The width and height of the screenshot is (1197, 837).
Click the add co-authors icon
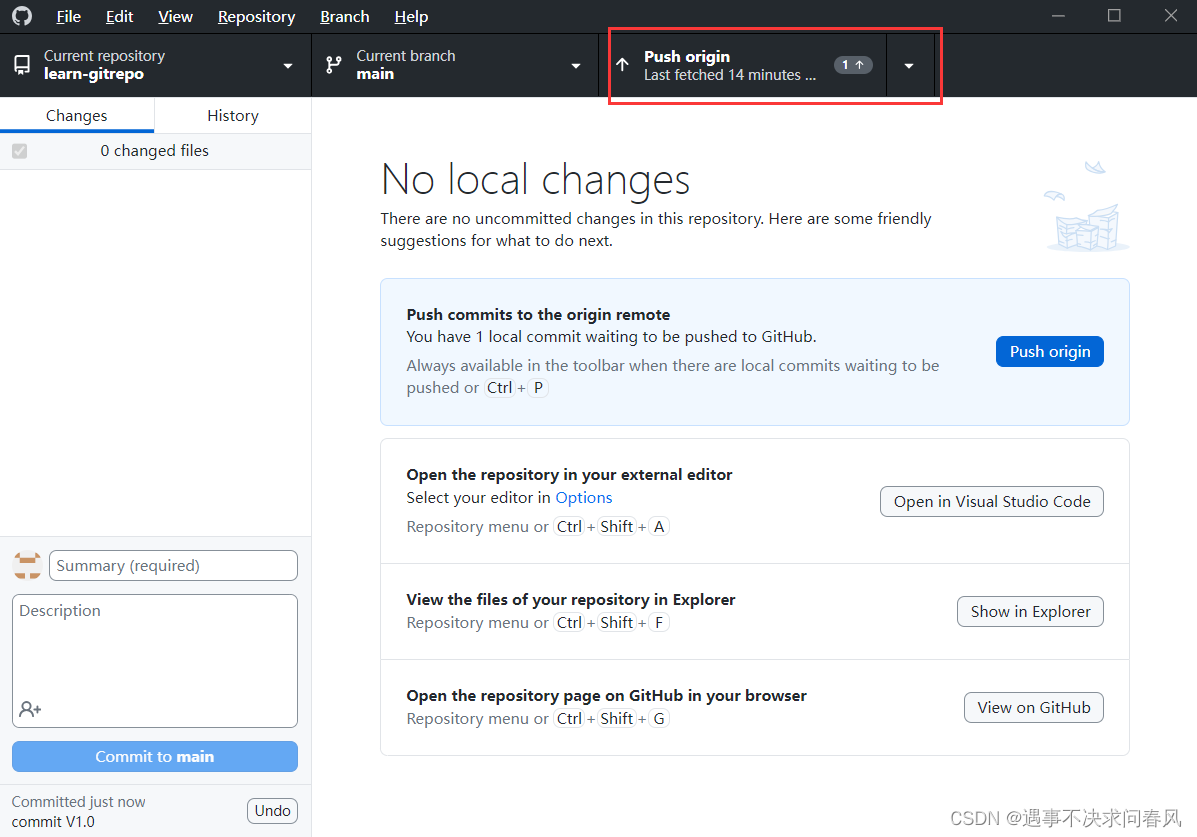click(30, 709)
